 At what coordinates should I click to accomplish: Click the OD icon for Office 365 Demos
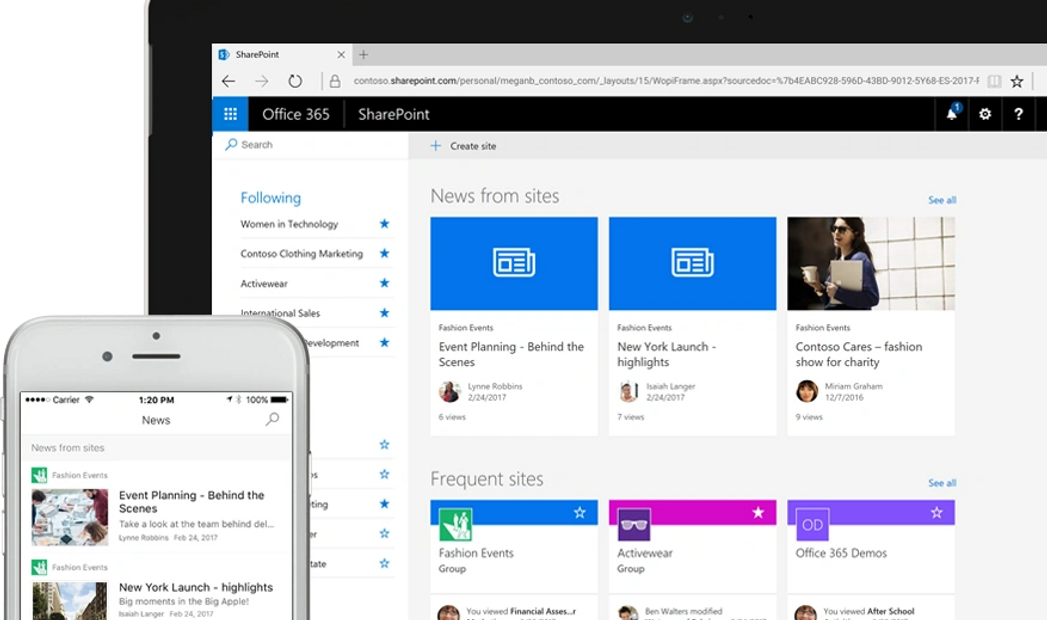[x=812, y=525]
